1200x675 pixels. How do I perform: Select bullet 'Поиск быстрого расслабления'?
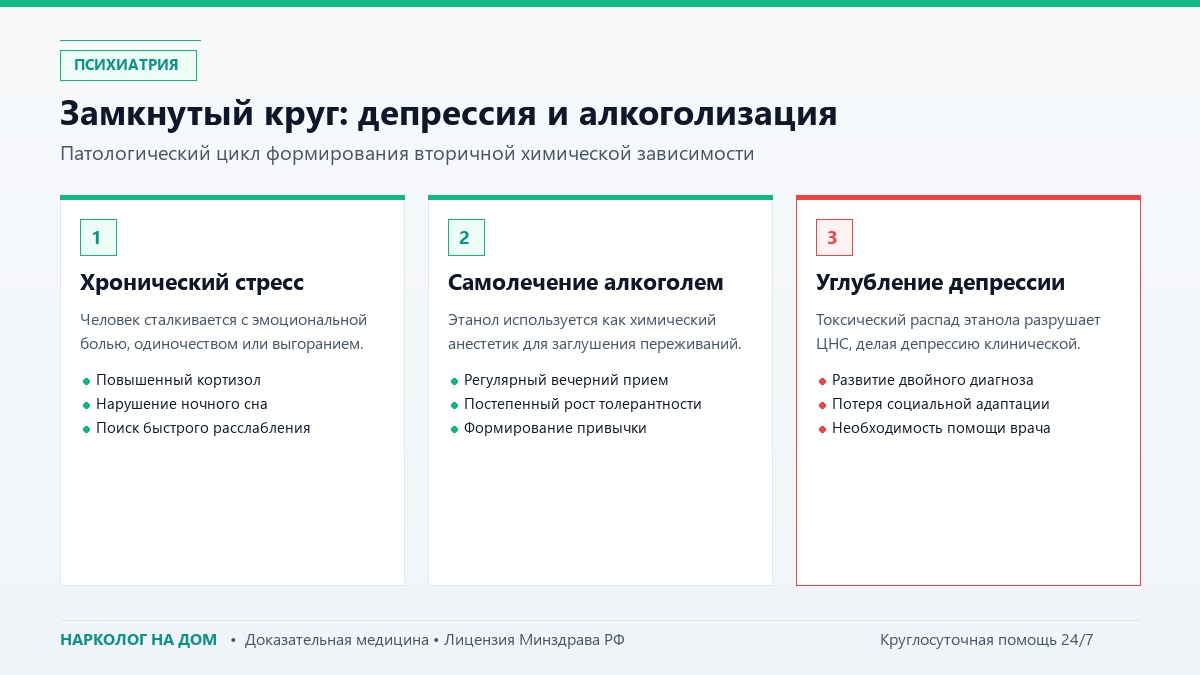pyautogui.click(x=203, y=428)
